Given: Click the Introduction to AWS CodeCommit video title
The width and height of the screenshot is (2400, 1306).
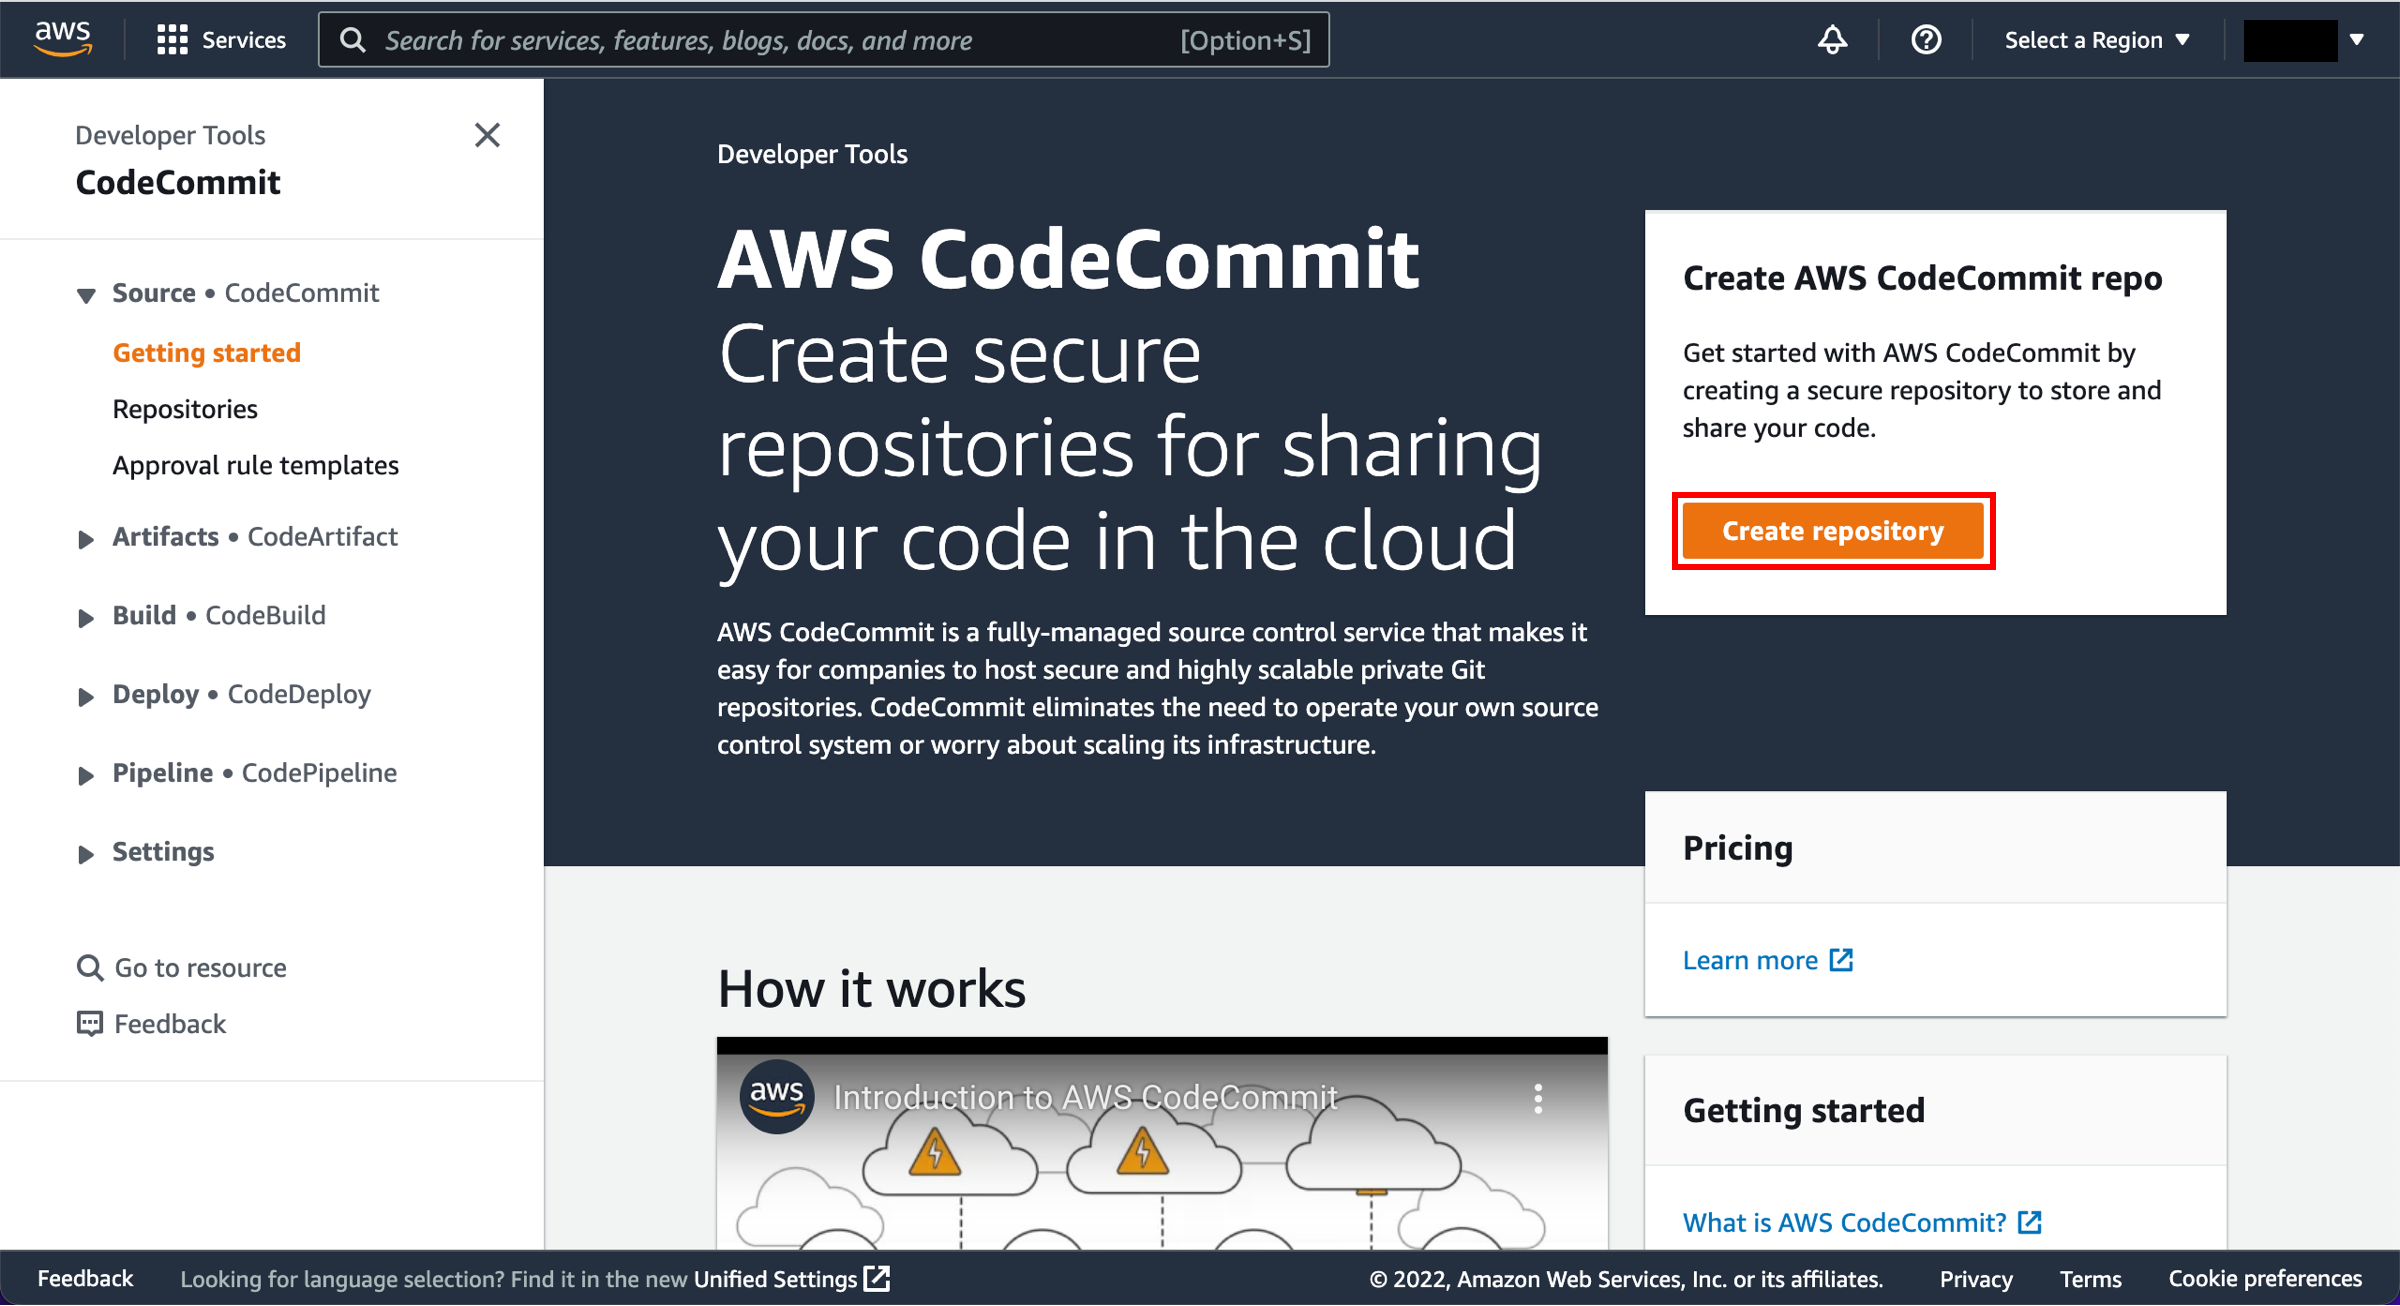Looking at the screenshot, I should coord(1085,1098).
